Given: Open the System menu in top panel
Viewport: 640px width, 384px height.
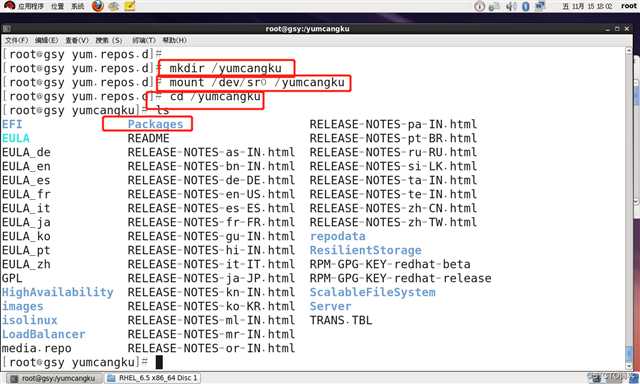Looking at the screenshot, I should pyautogui.click(x=78, y=6).
